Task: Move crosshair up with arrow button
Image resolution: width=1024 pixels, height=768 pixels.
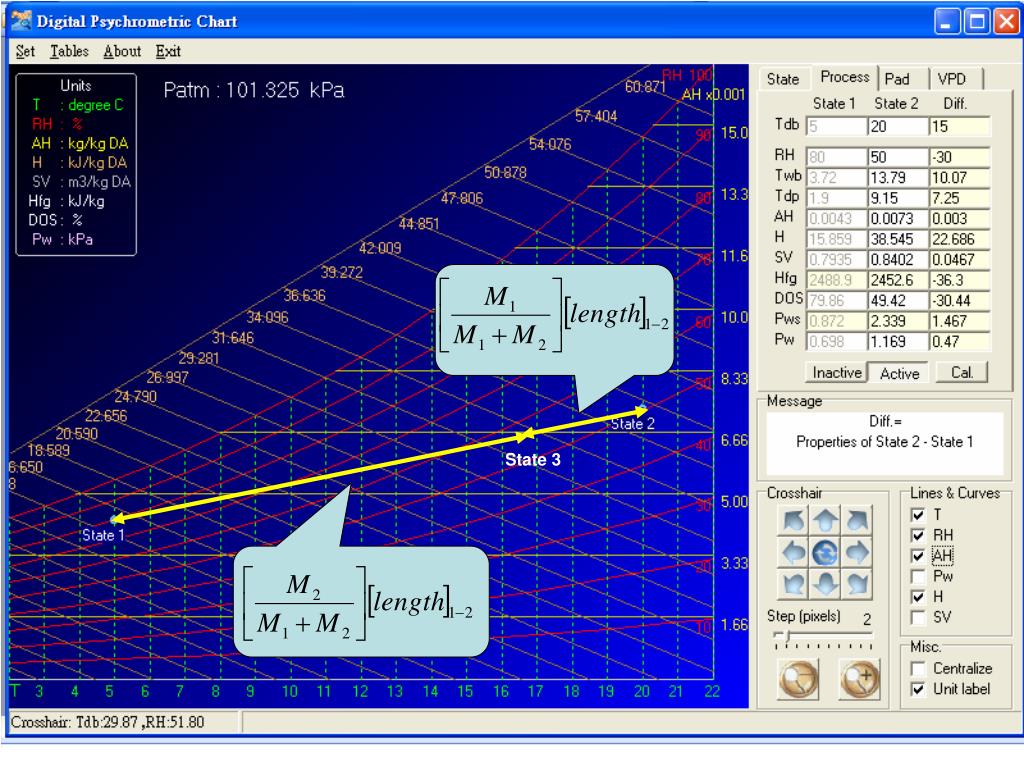Action: click(x=825, y=520)
